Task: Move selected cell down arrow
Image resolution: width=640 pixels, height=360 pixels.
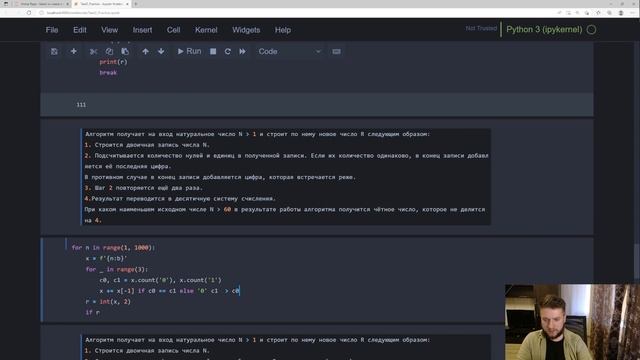Action: 161,51
